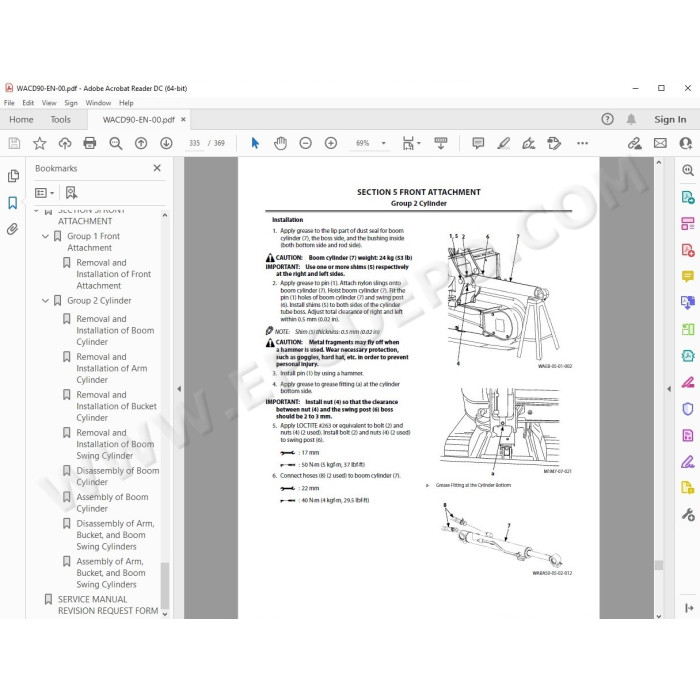Open fit page options icon
This screenshot has height=700, width=700.
(x=411, y=143)
